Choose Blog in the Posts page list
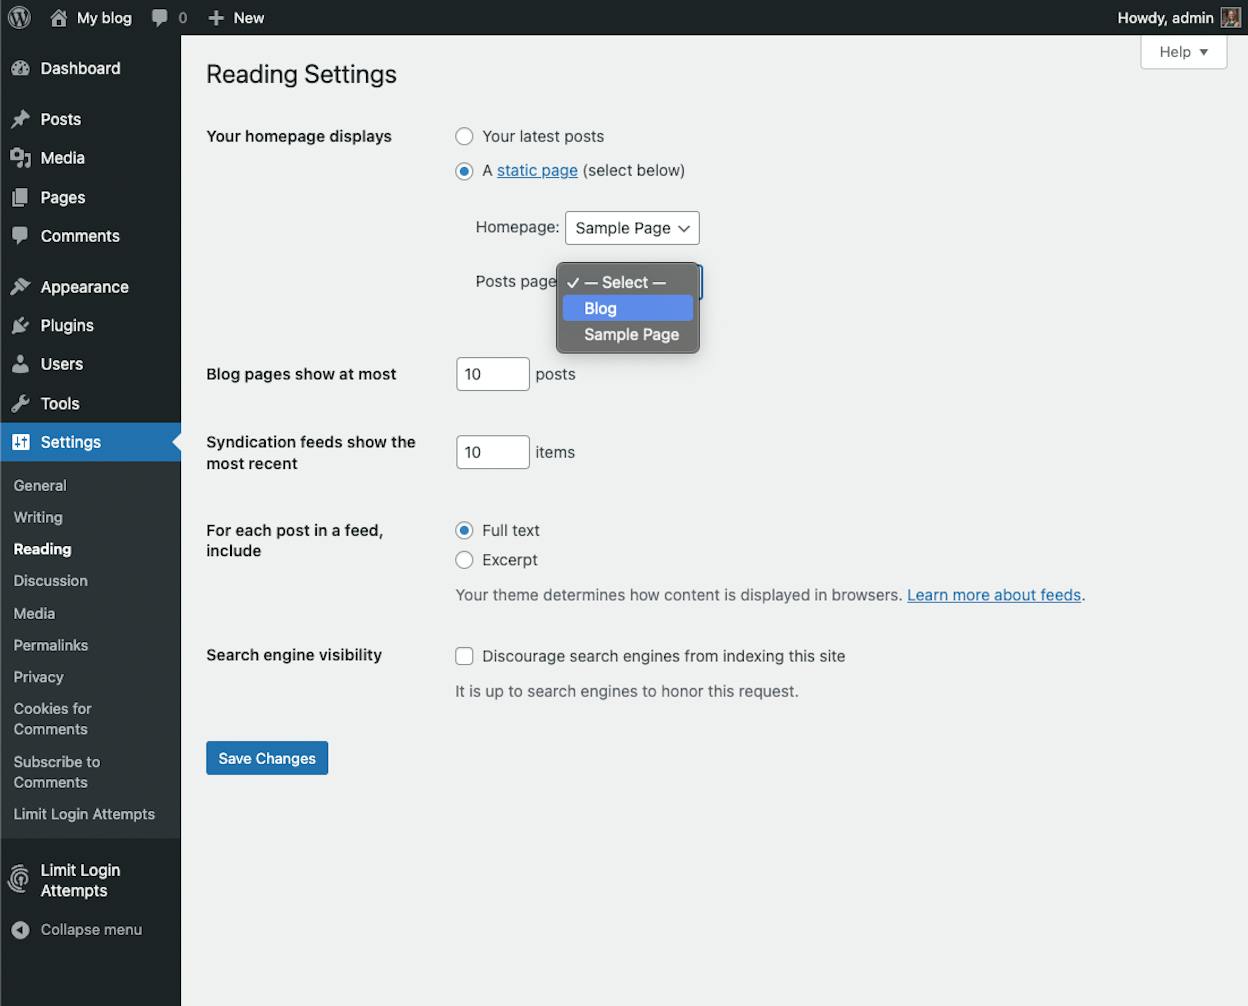The image size is (1248, 1006). point(628,308)
